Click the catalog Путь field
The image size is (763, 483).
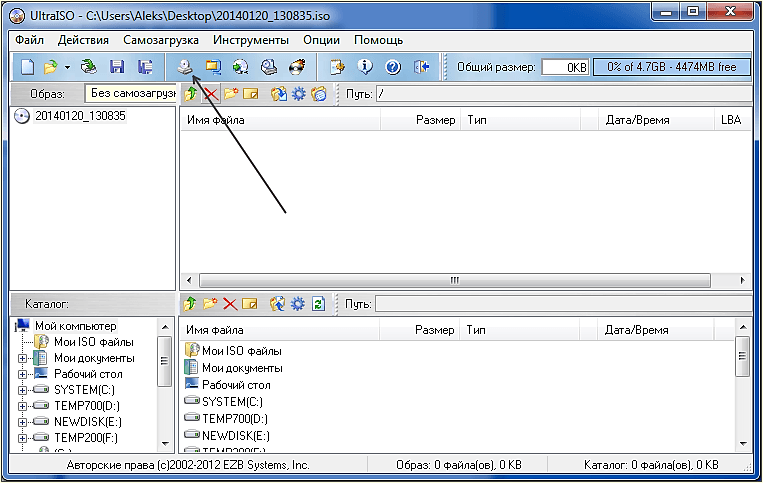(563, 304)
